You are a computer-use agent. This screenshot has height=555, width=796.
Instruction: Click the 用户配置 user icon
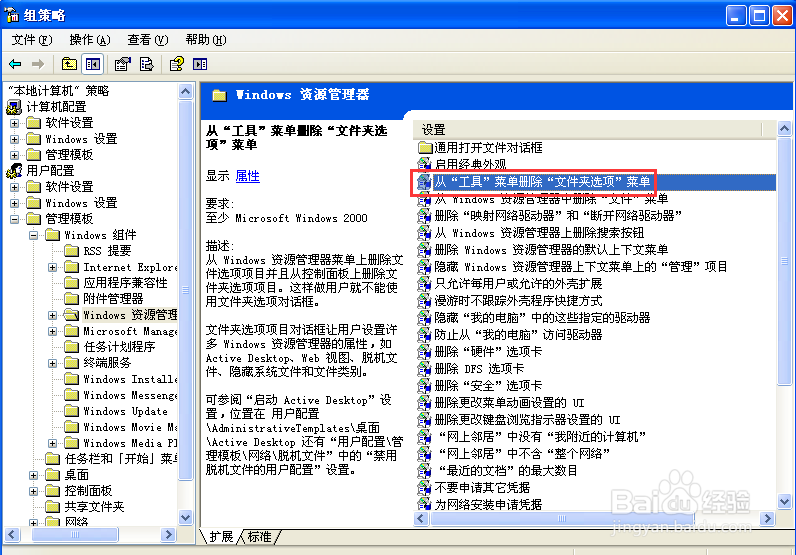click(x=14, y=171)
